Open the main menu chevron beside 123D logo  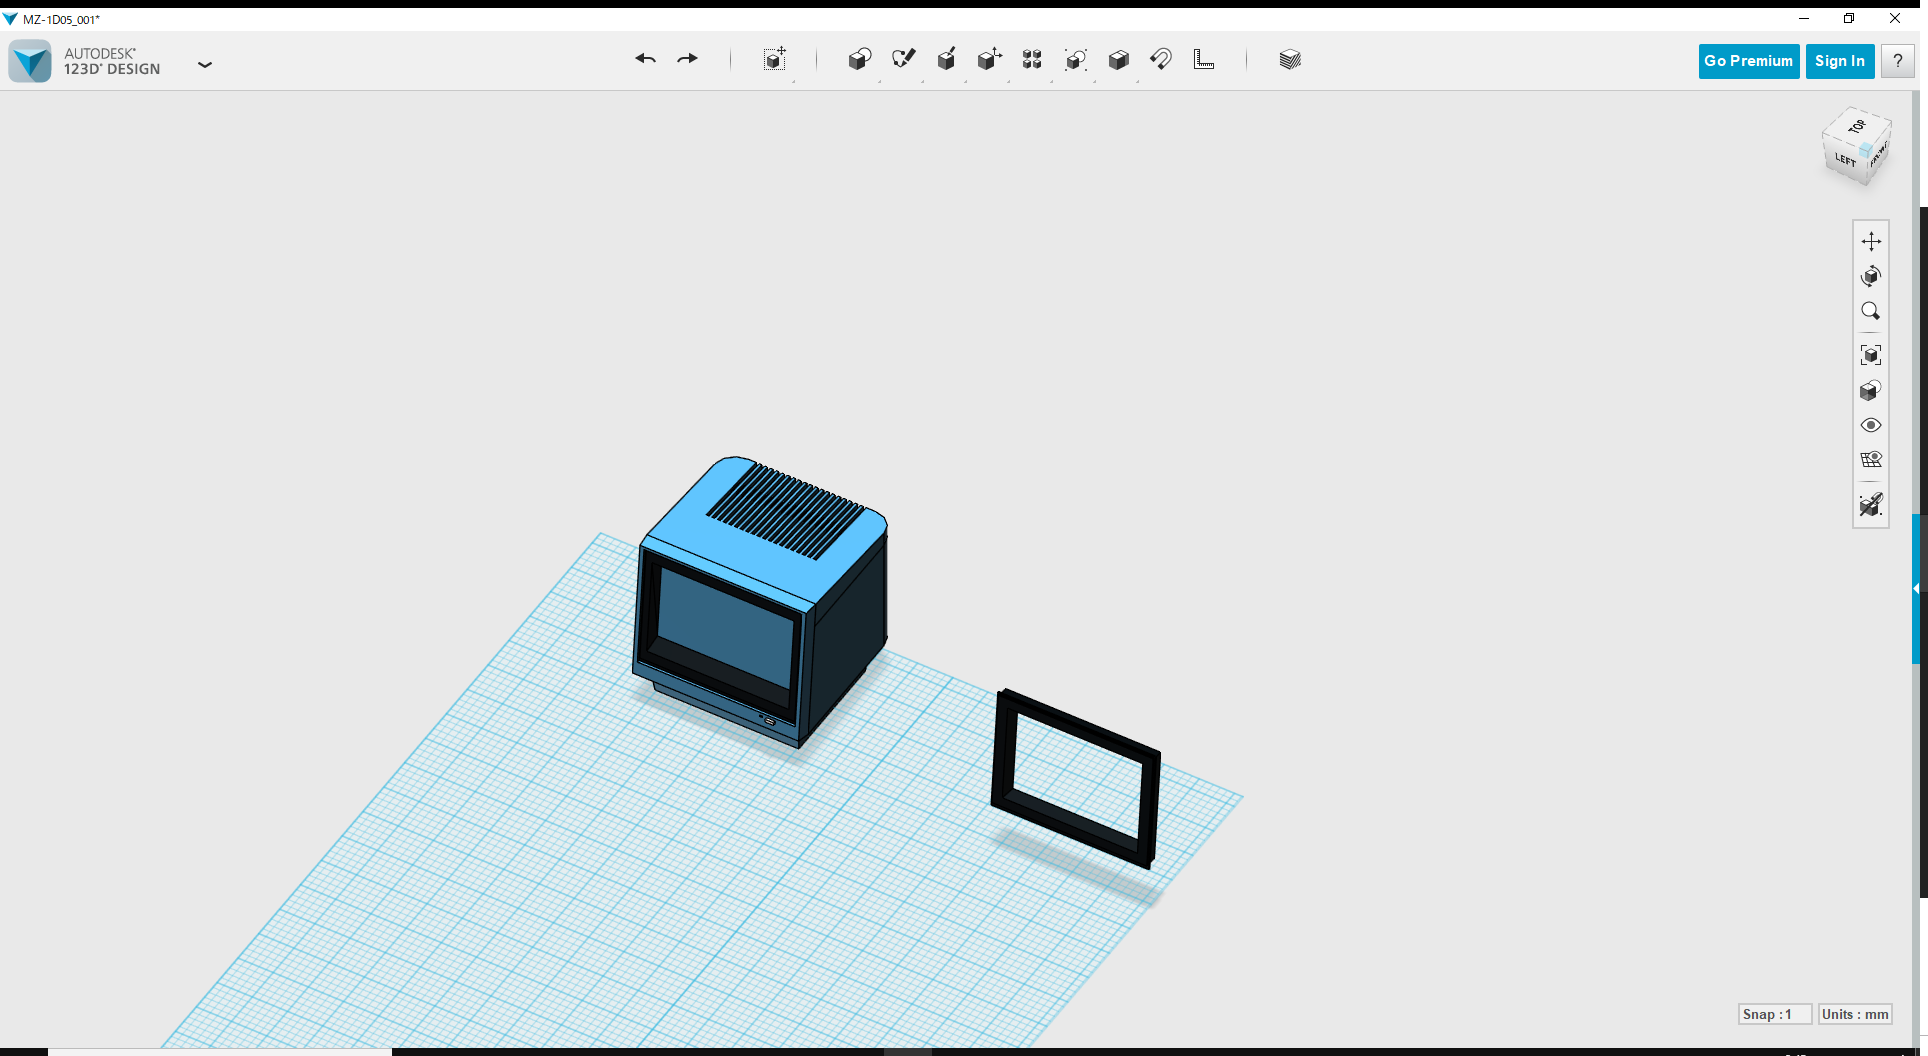point(205,64)
